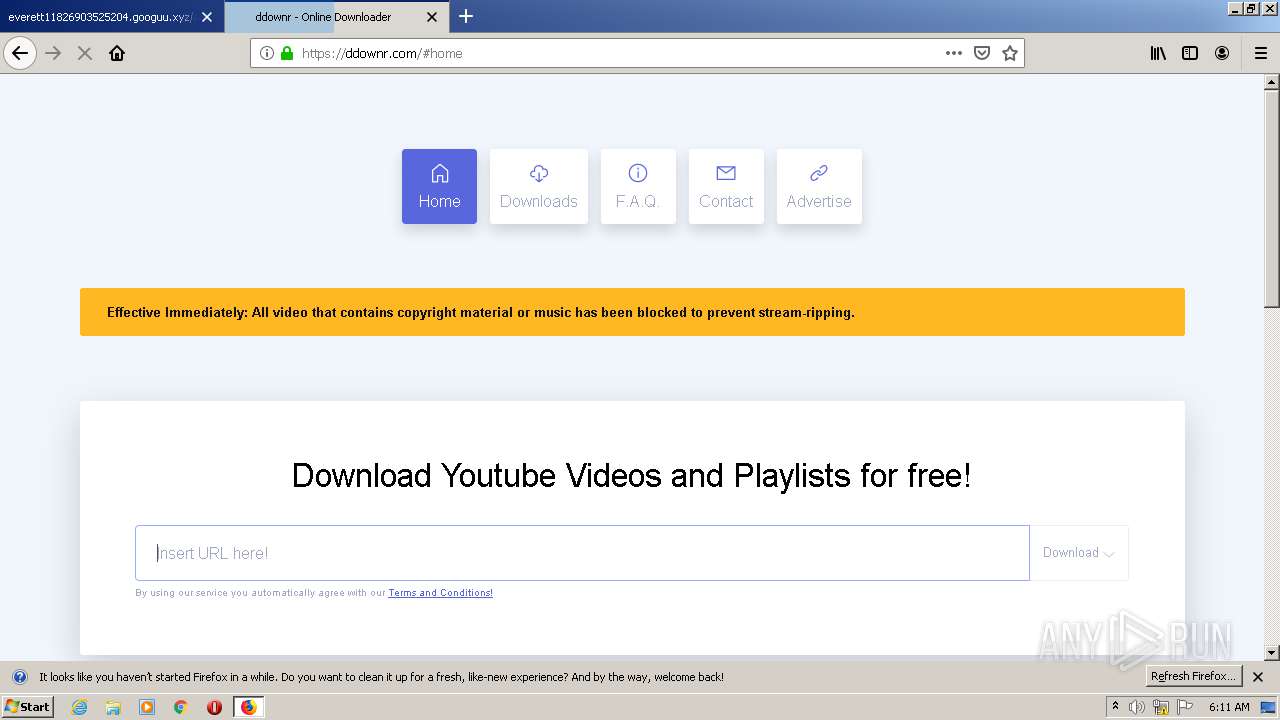Open Action Center flag icon
Image resolution: width=1280 pixels, height=720 pixels.
click(x=1185, y=707)
